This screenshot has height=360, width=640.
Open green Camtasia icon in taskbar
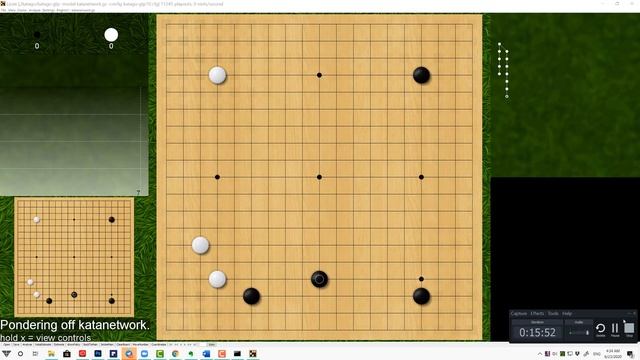point(160,353)
